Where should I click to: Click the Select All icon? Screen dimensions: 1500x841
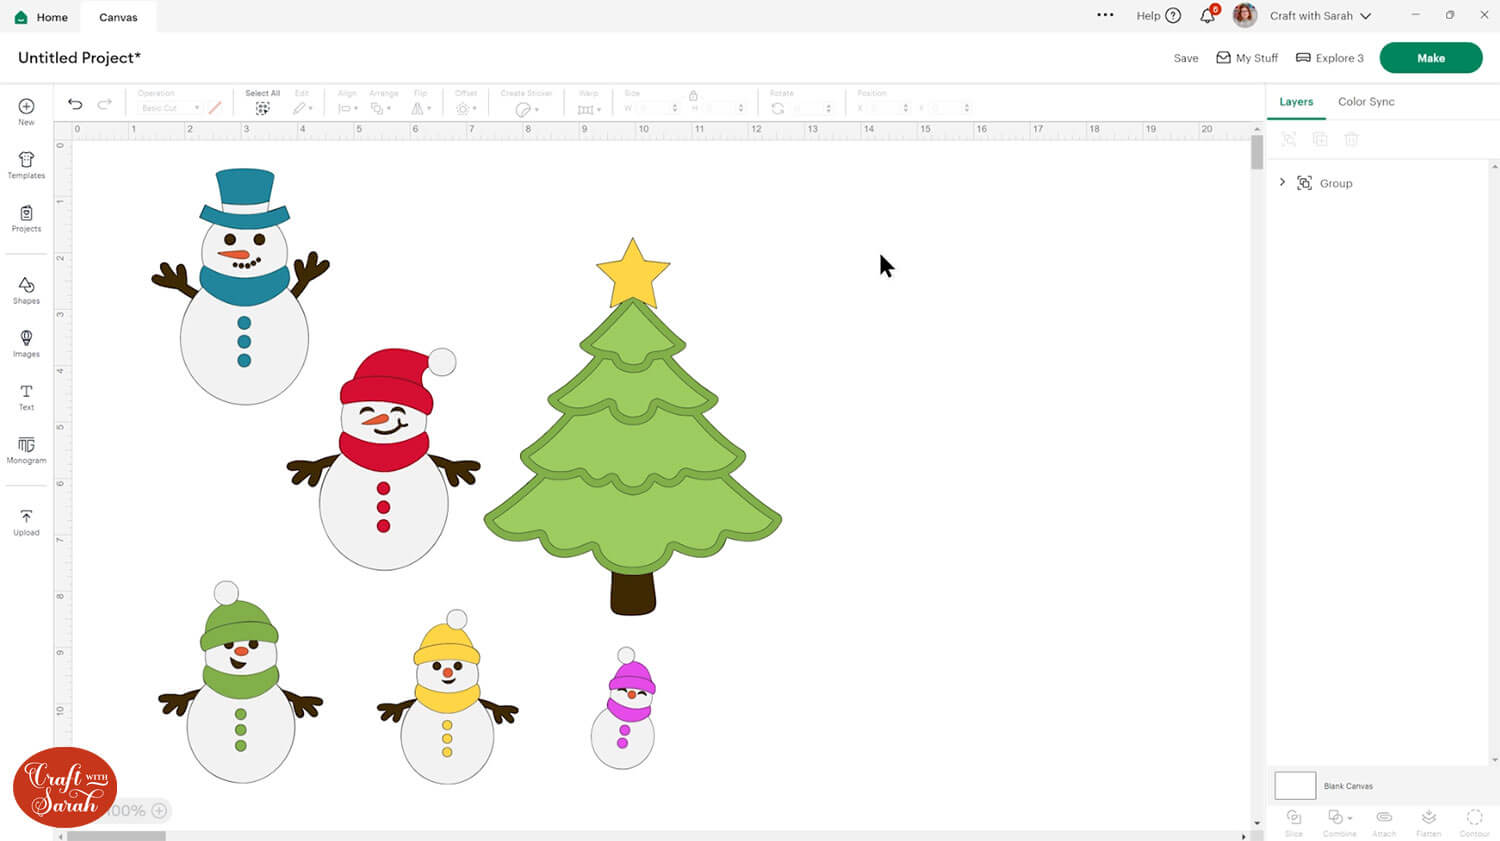[x=262, y=108]
